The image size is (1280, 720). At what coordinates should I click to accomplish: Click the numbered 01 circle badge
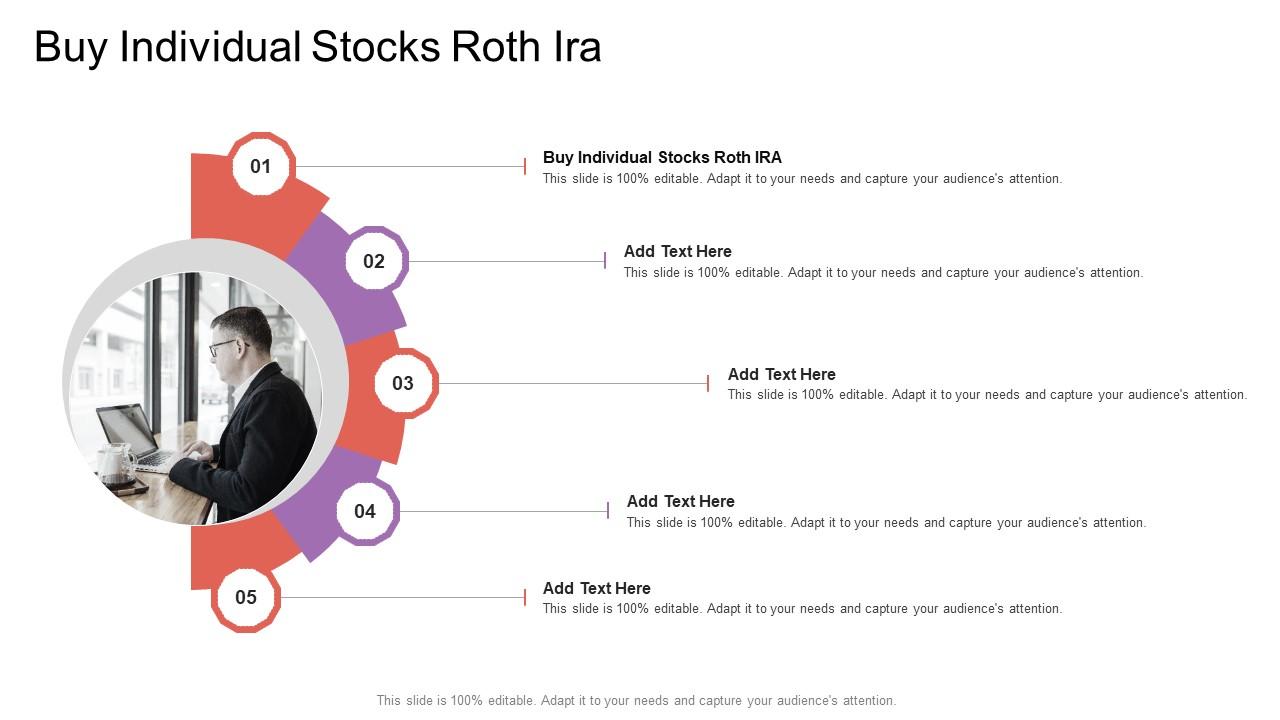(261, 166)
